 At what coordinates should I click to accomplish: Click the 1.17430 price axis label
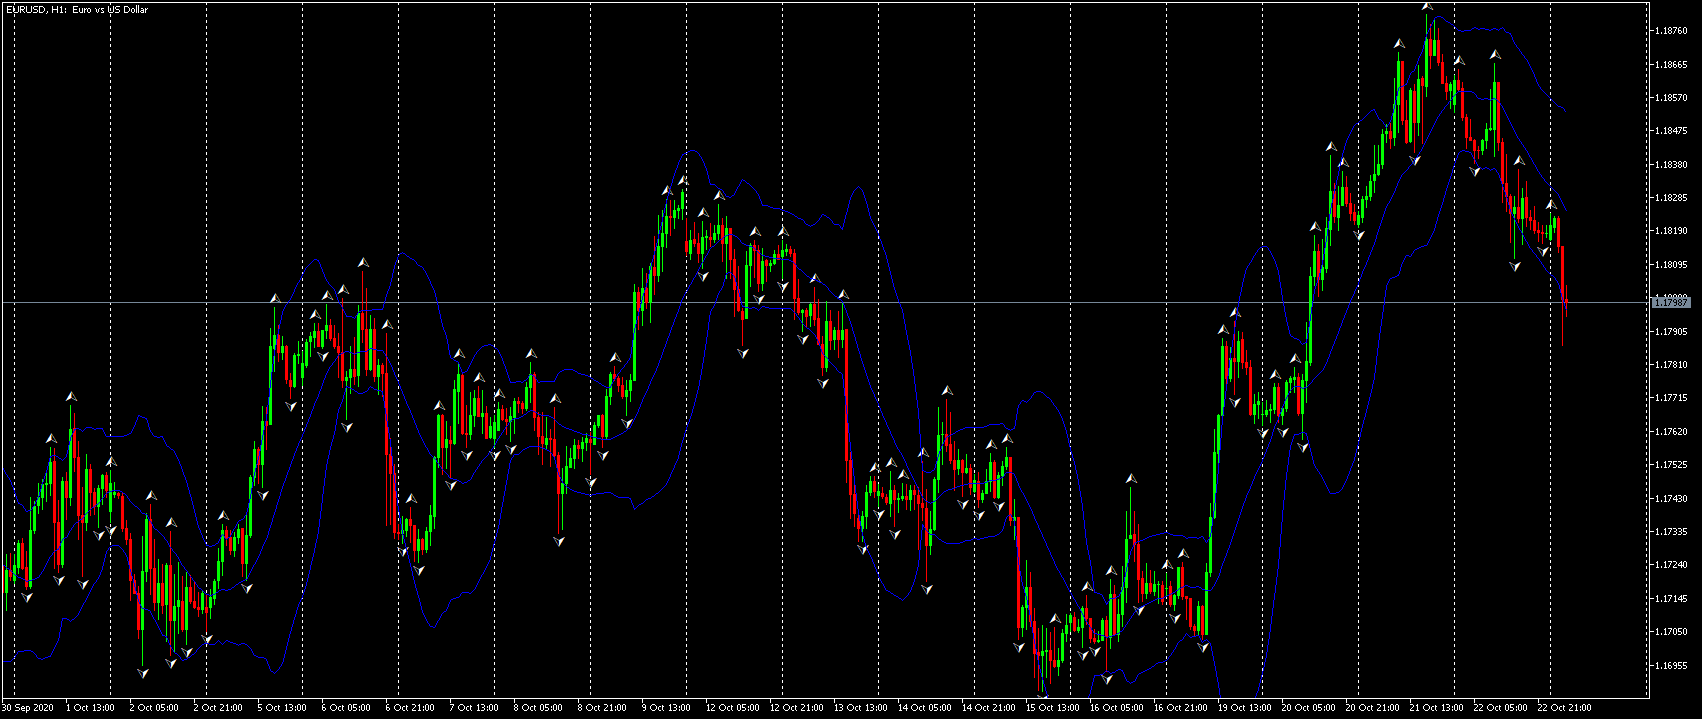(1672, 499)
